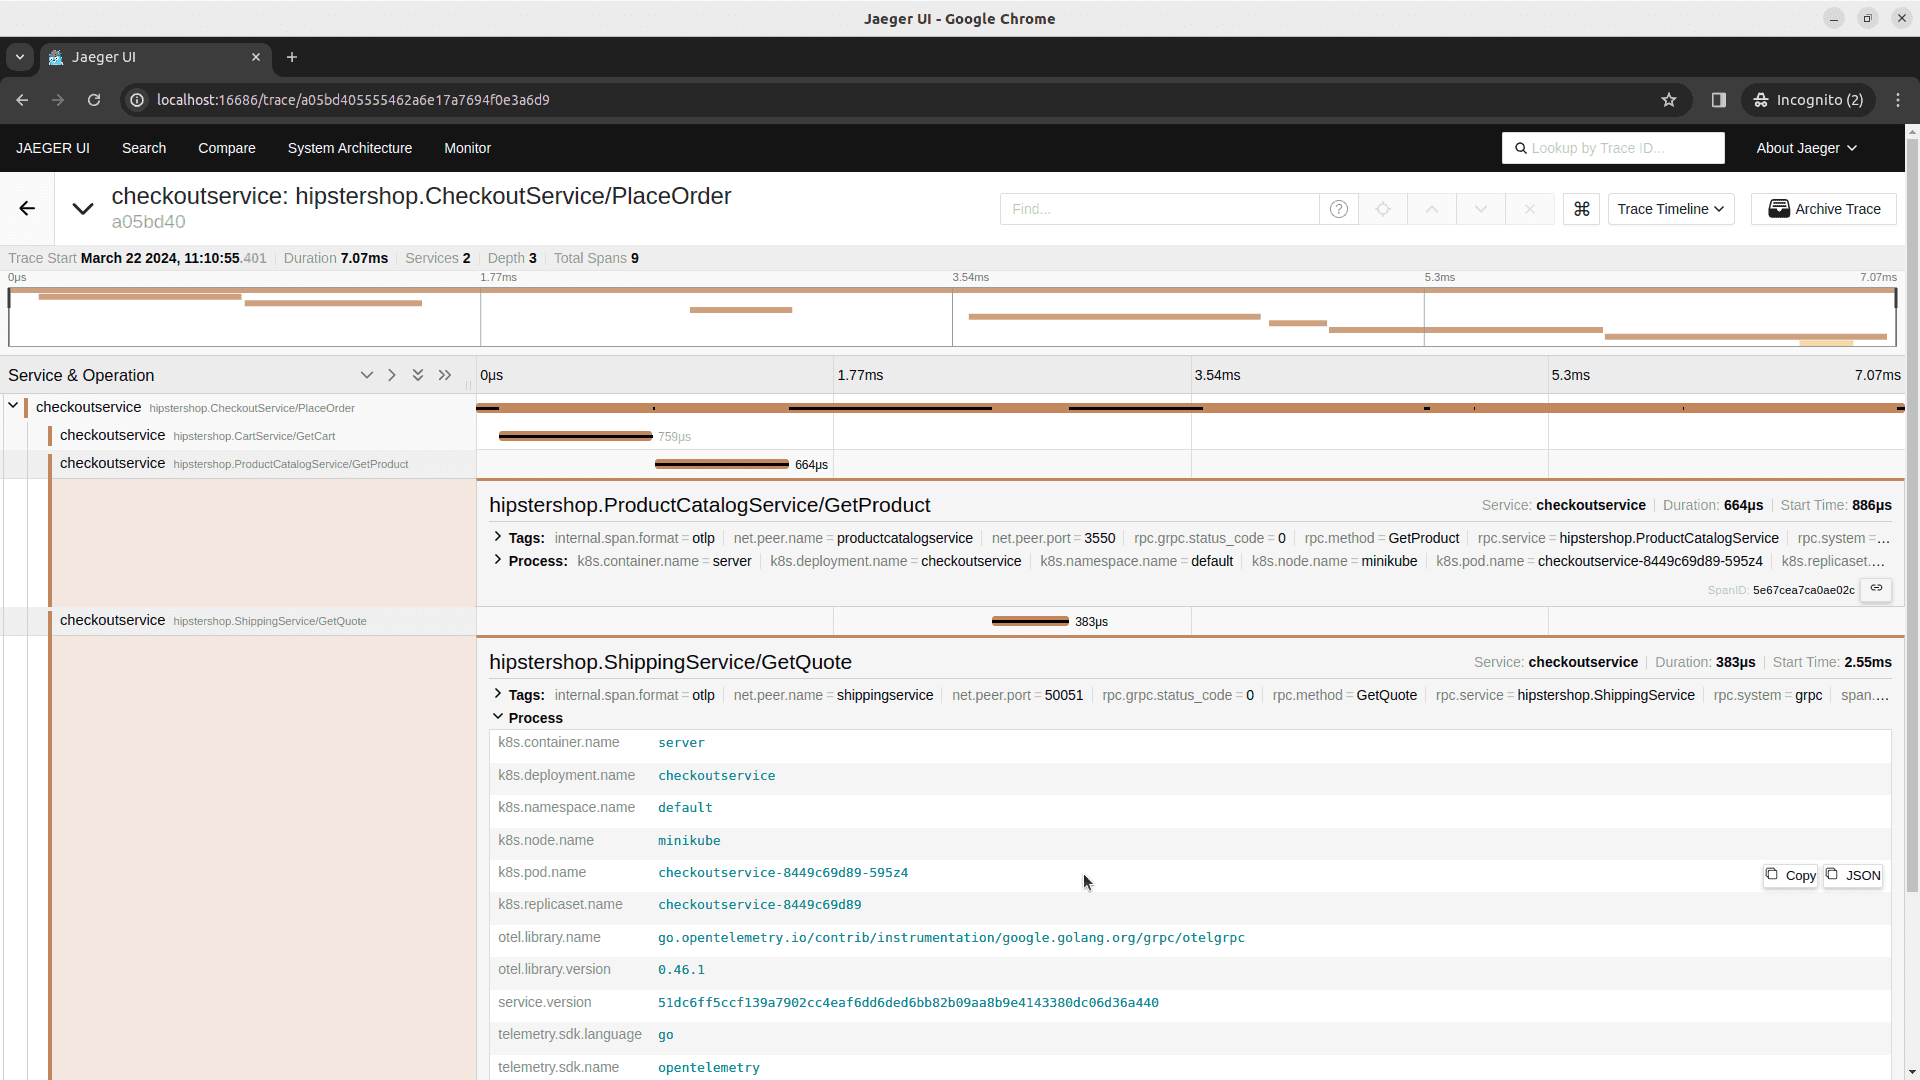Click the back arrow next to trace title
The height and width of the screenshot is (1080, 1920).
[x=27, y=208]
